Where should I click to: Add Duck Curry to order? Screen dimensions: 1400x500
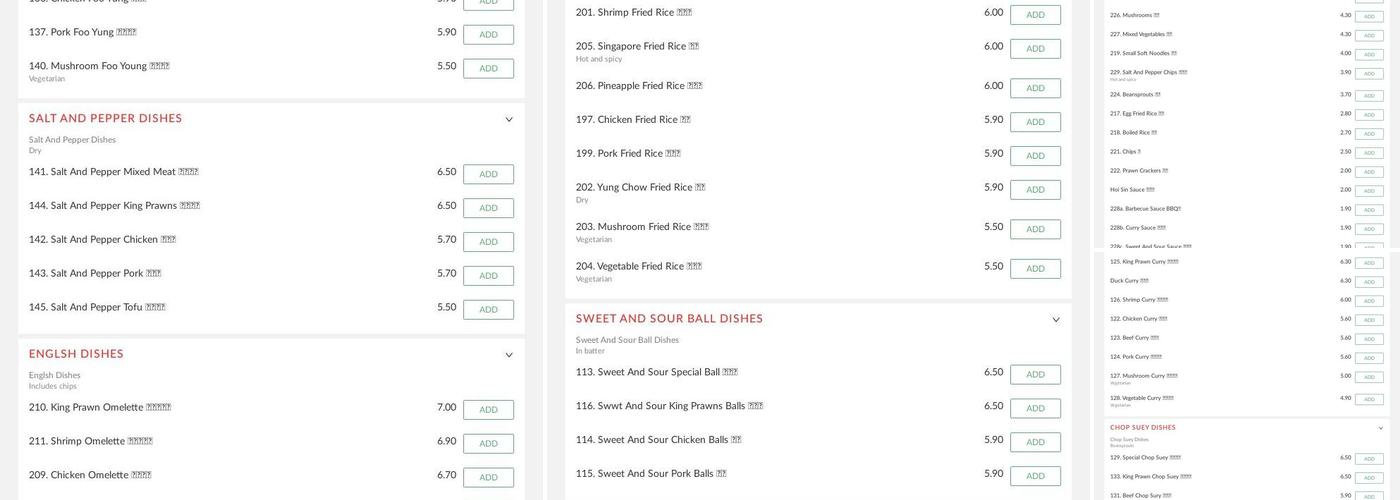click(1369, 282)
